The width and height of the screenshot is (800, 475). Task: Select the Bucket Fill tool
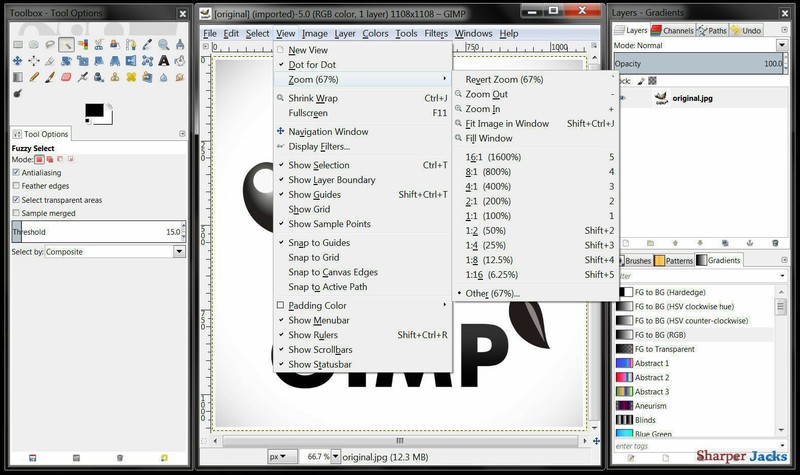[x=180, y=61]
